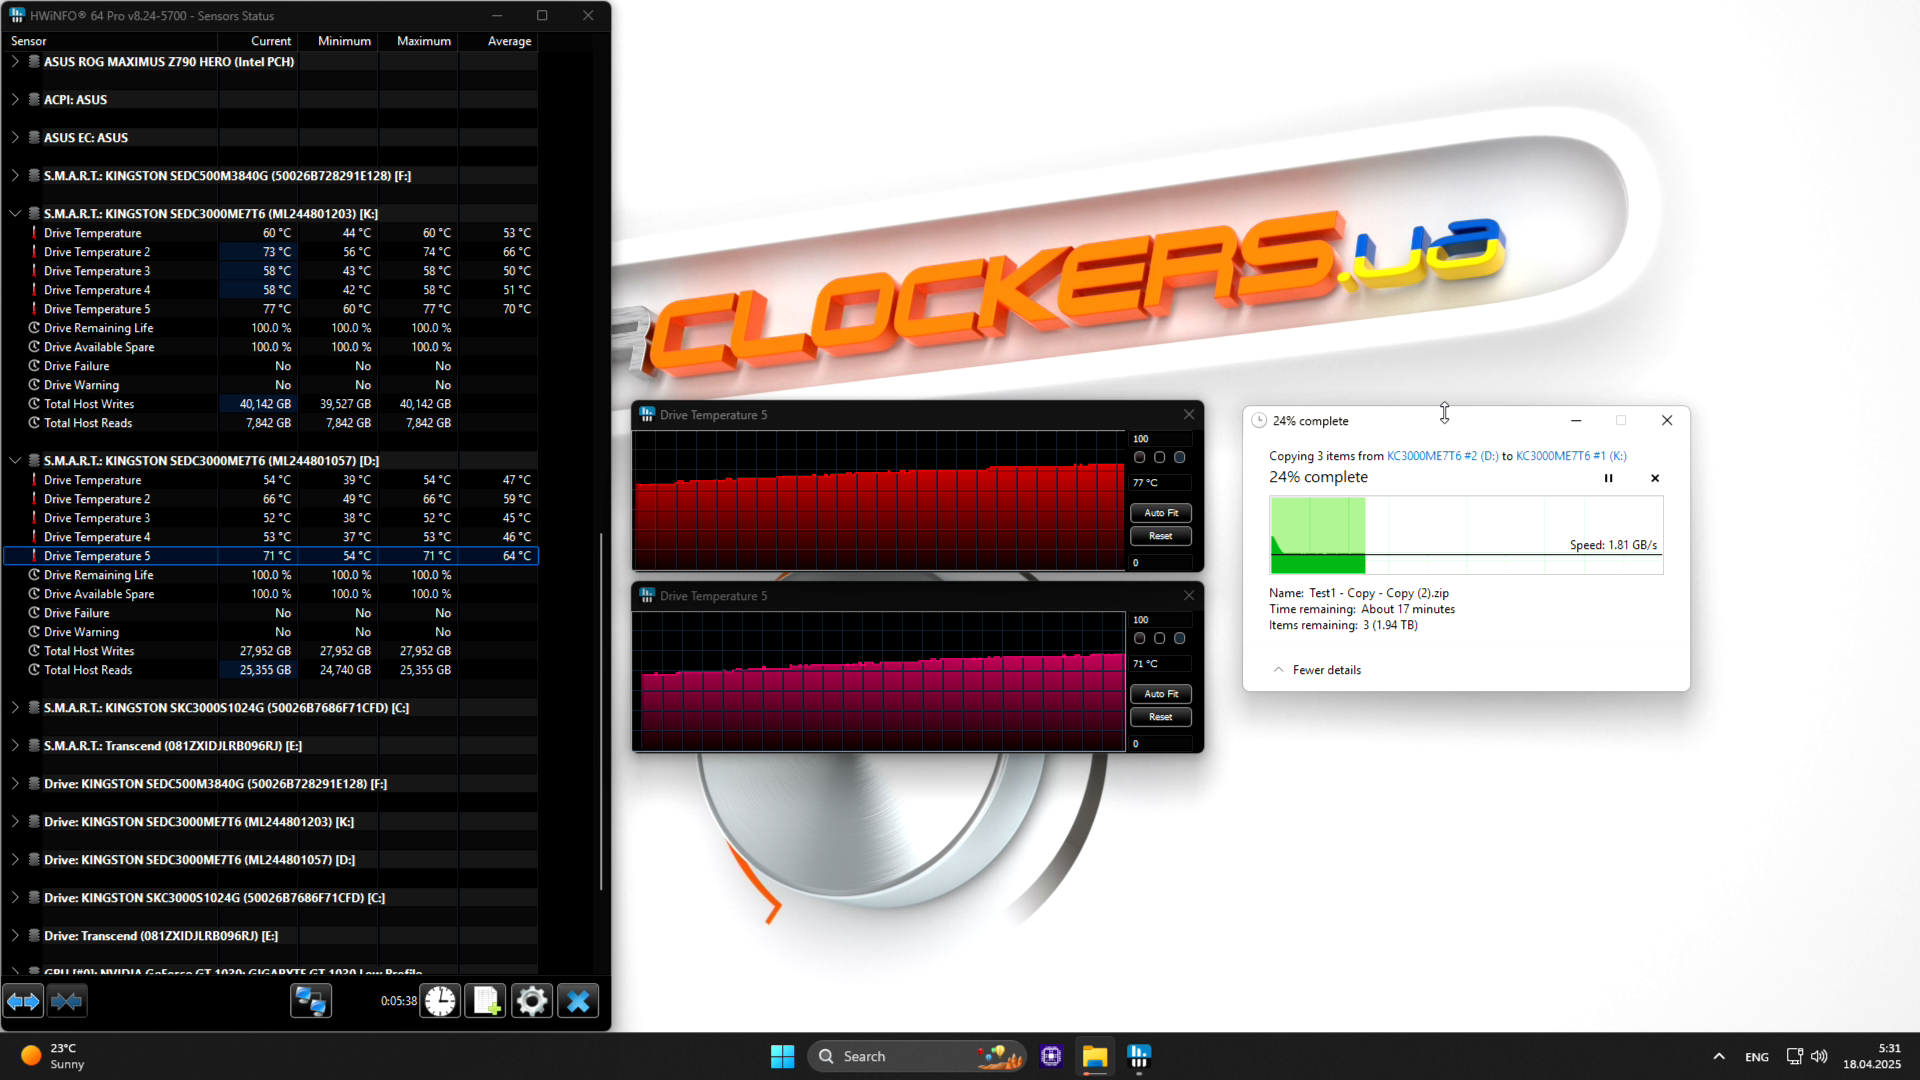Open the KC3000ME7T6 #2 (D:) source link
The width and height of the screenshot is (1920, 1080).
click(1442, 456)
